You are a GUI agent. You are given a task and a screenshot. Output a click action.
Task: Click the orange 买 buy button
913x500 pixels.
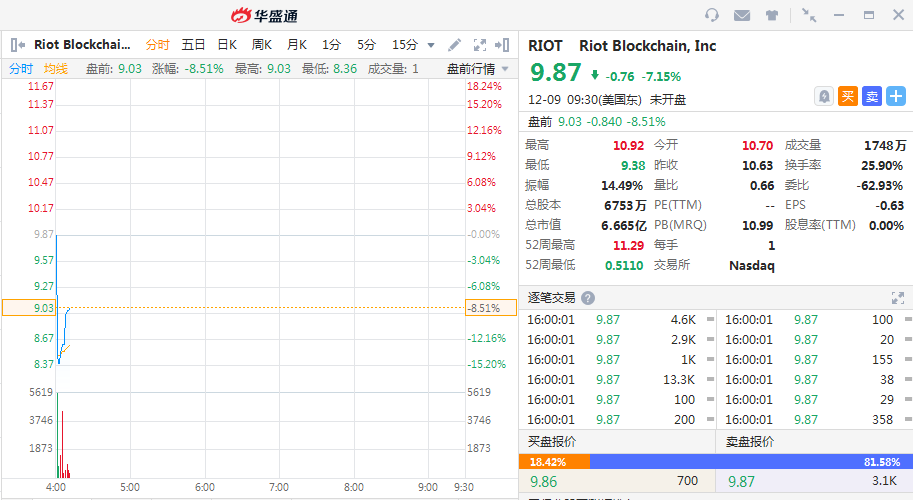848,96
